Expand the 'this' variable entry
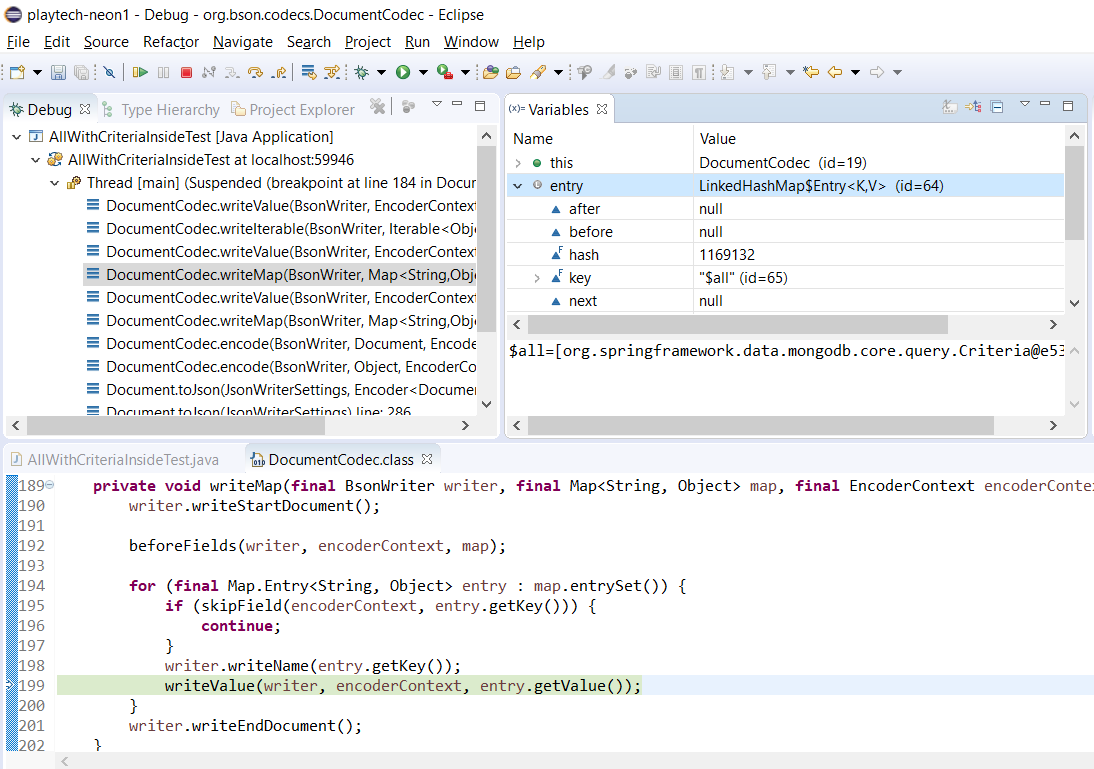 (x=519, y=162)
